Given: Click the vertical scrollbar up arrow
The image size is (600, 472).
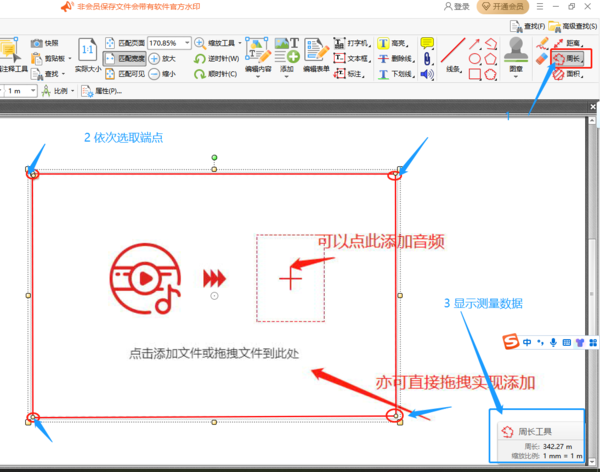Looking at the screenshot, I should [x=592, y=121].
